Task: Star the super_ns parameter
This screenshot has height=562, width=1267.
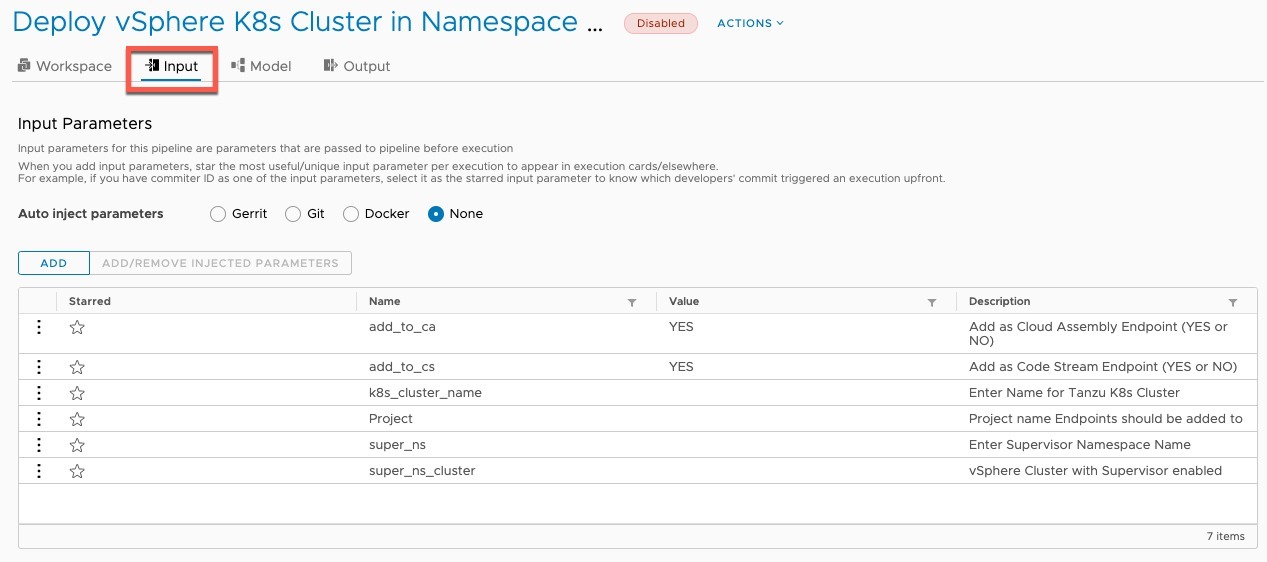Action: click(77, 445)
